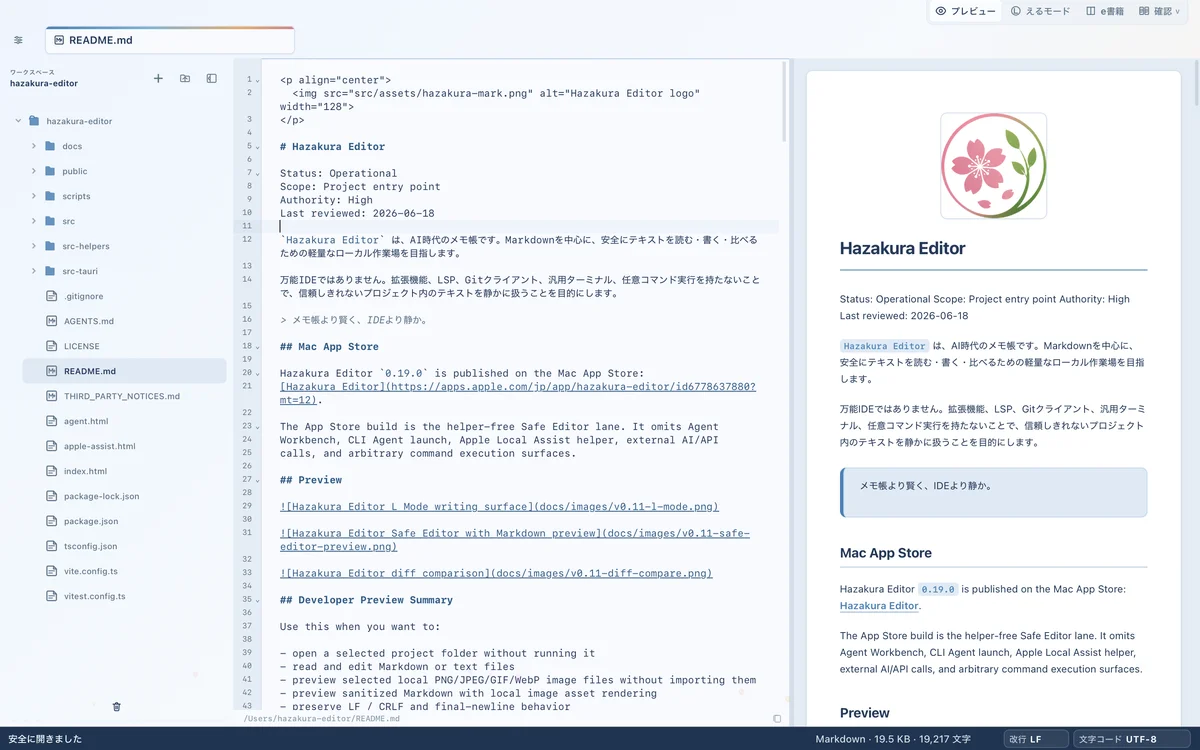Screen dimensions: 1200x750
Task: Expand the docs folder chevron
Action: click(x=34, y=146)
